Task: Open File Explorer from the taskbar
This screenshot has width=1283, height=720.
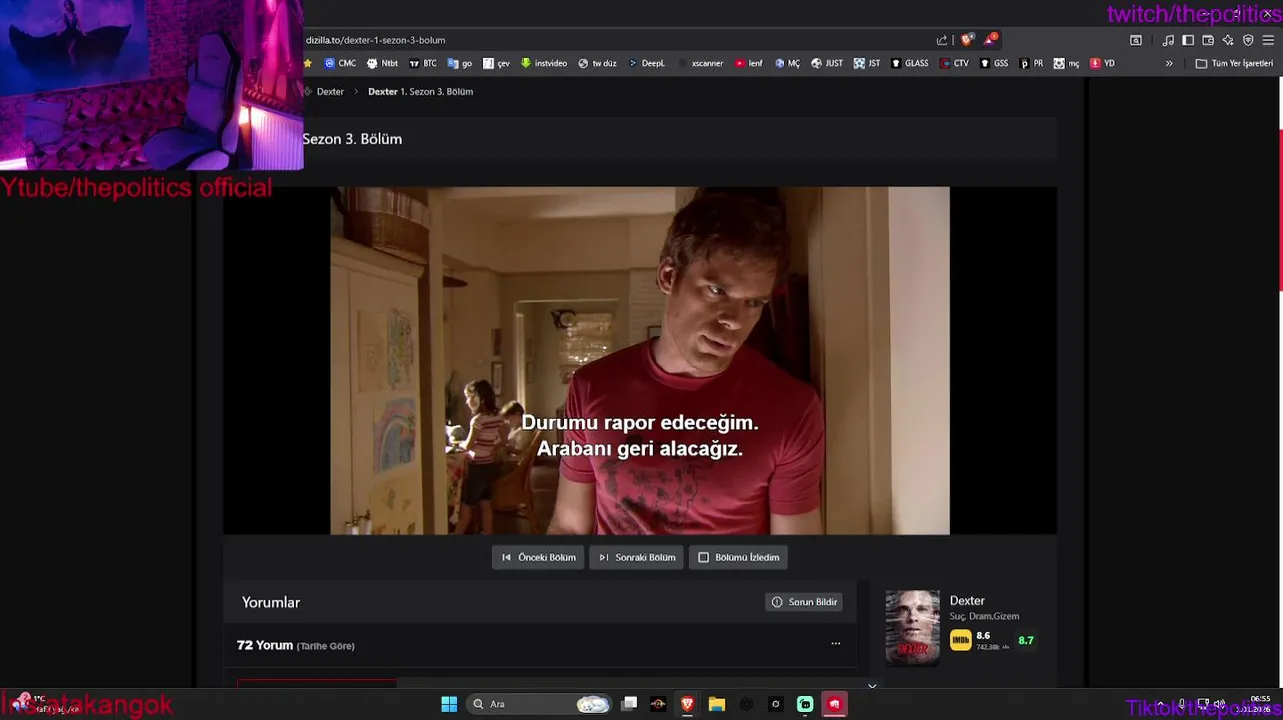Action: pyautogui.click(x=716, y=704)
